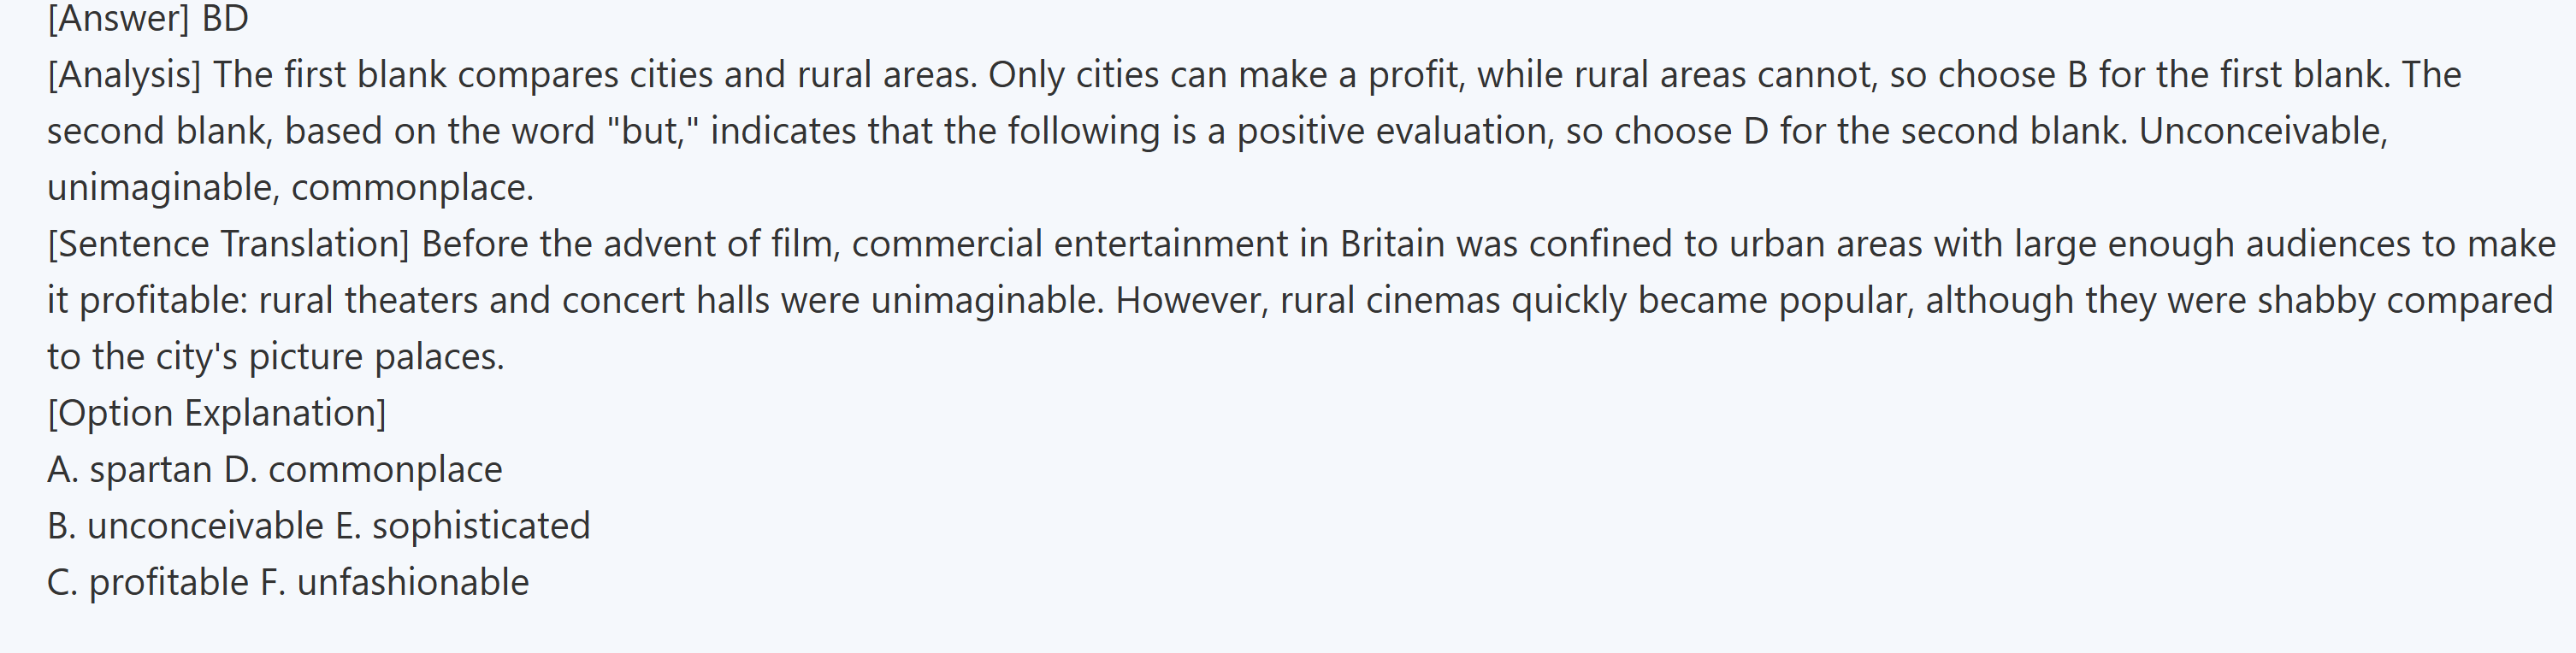Select option B. unconceivable
The width and height of the screenshot is (2576, 653).
click(185, 526)
